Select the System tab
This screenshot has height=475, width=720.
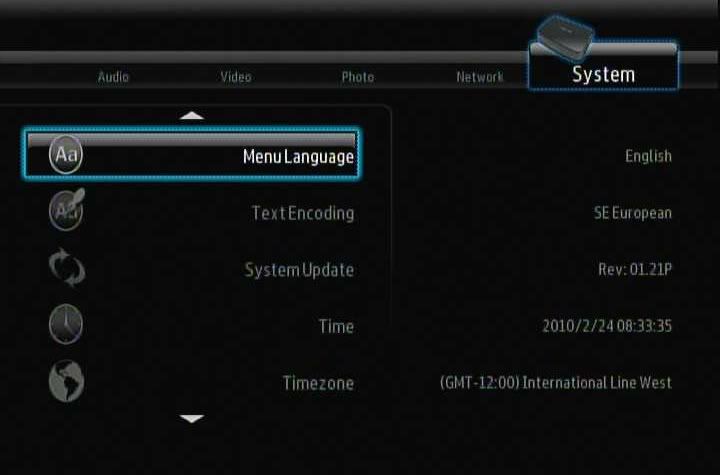[603, 75]
